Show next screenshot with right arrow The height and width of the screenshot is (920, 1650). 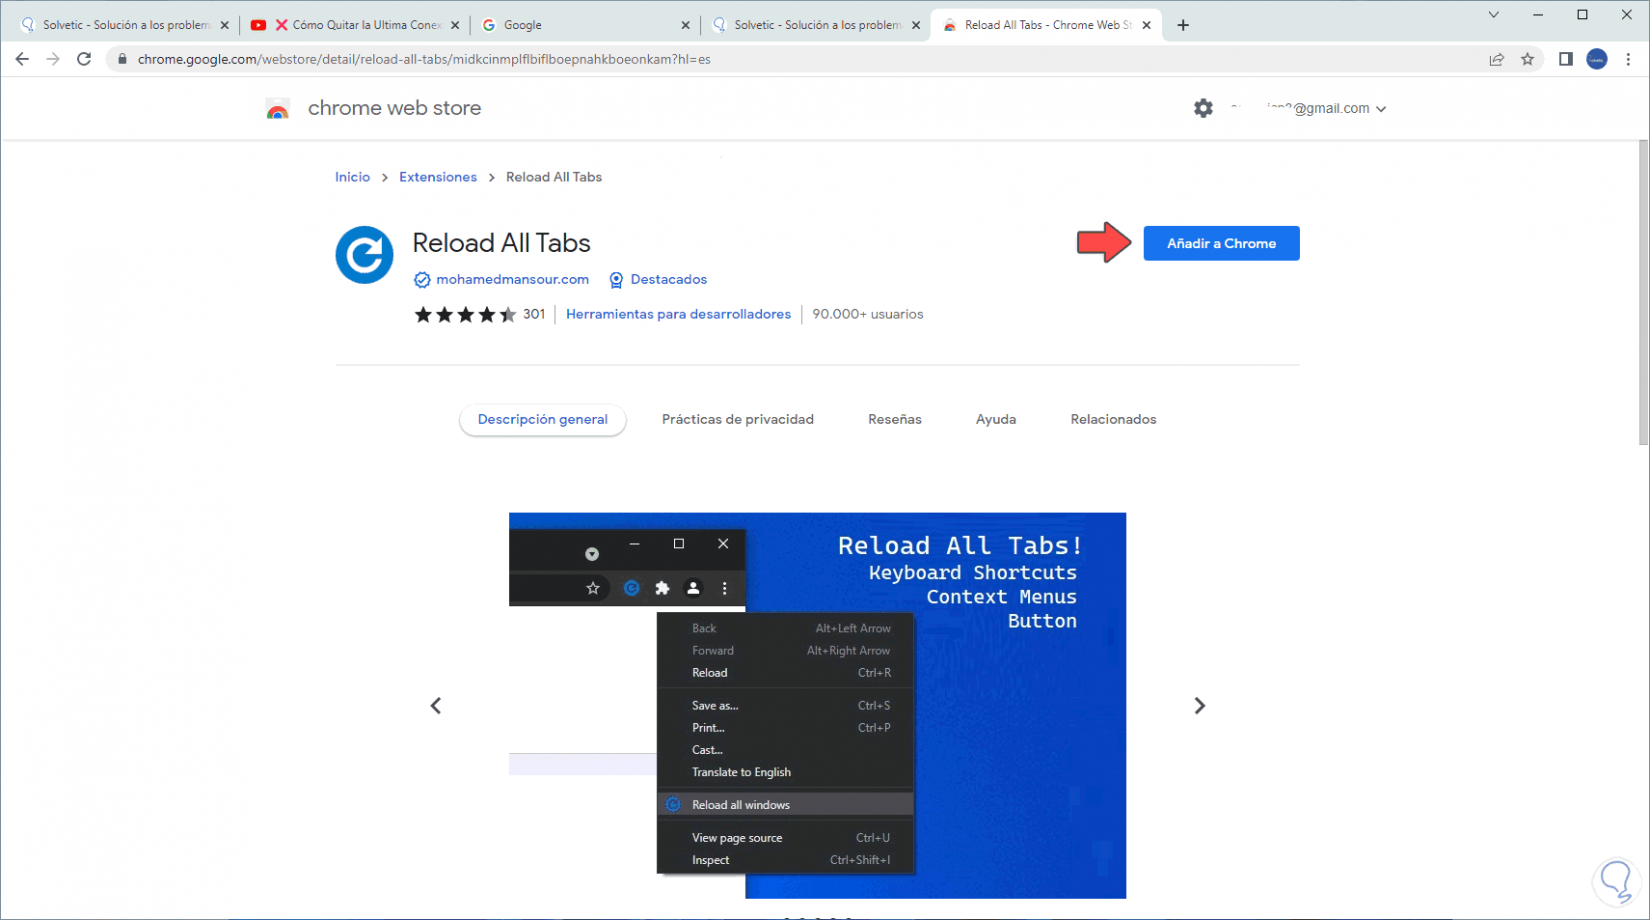click(x=1200, y=706)
